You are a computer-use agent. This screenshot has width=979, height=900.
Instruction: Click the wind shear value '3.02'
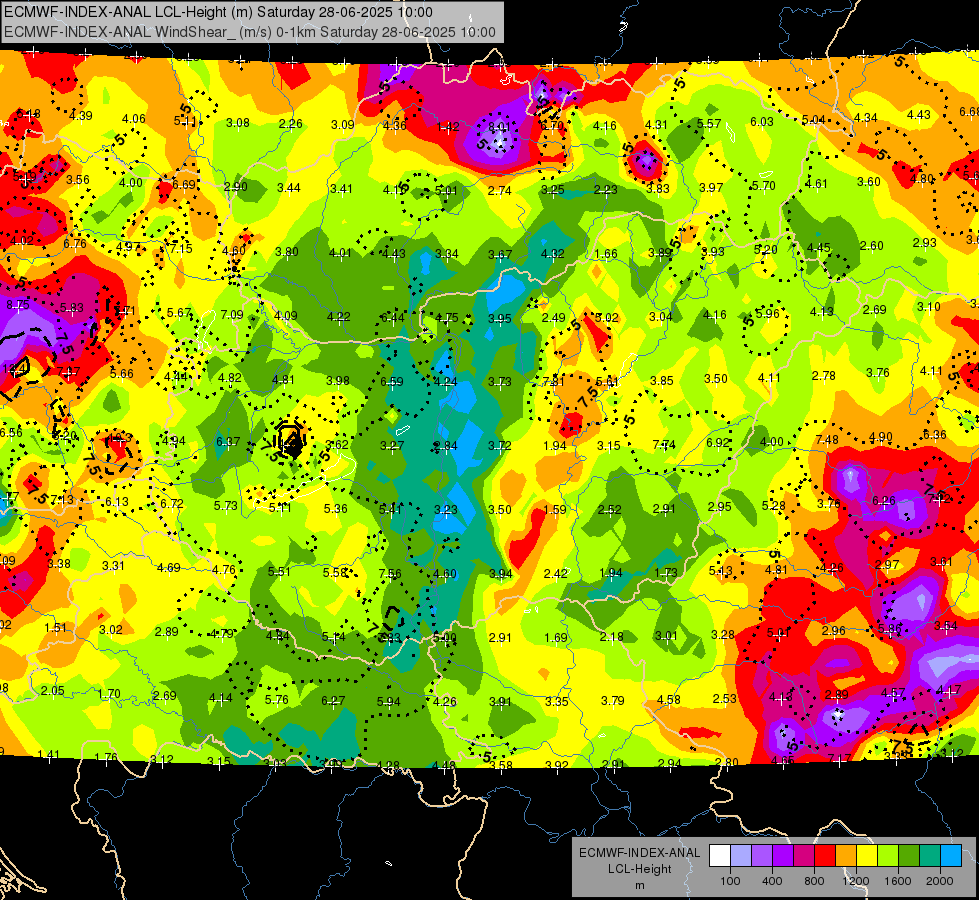(111, 630)
